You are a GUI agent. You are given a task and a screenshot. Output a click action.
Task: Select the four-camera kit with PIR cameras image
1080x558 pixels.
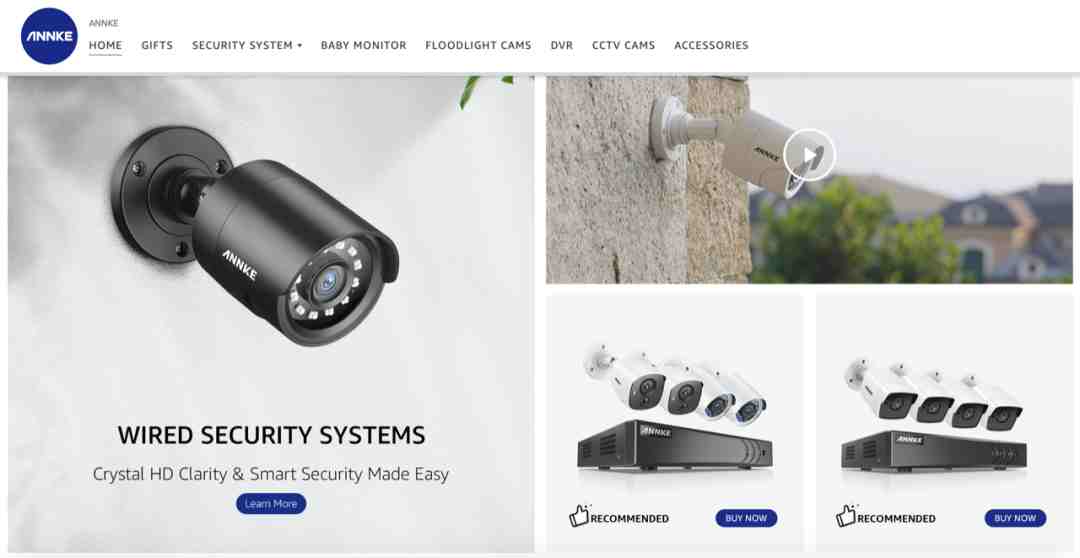674,410
